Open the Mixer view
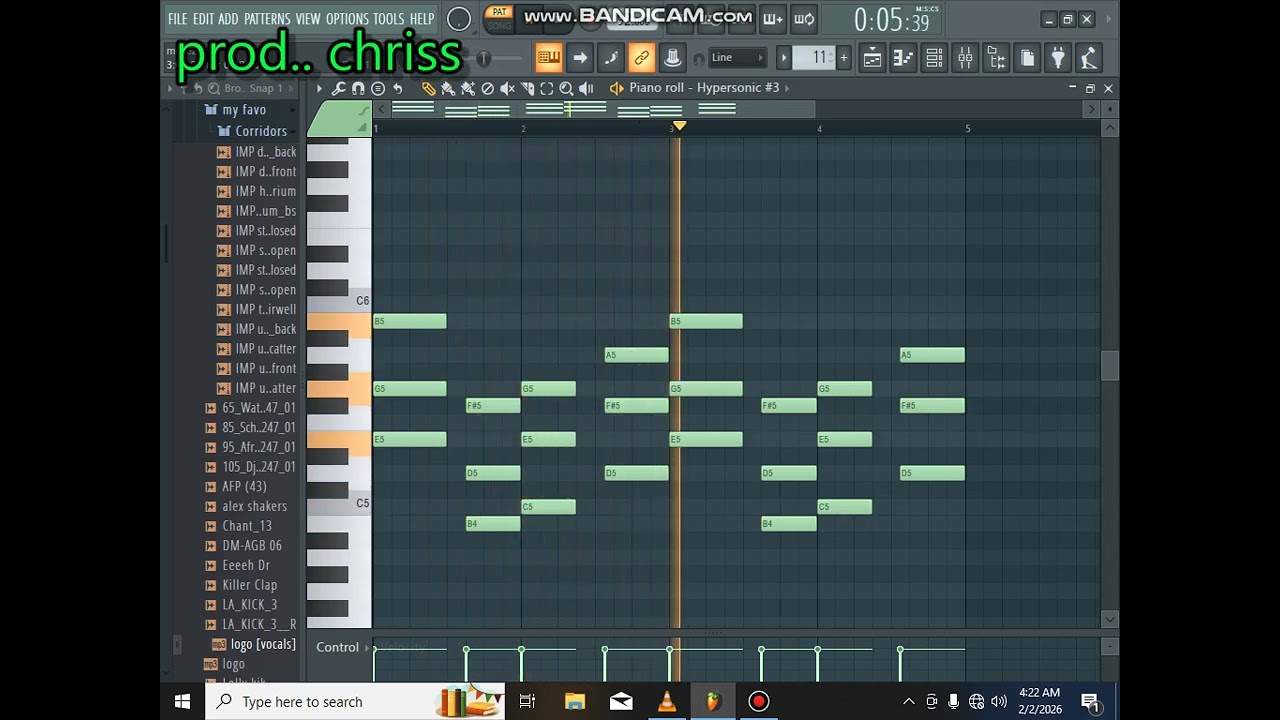 point(965,58)
